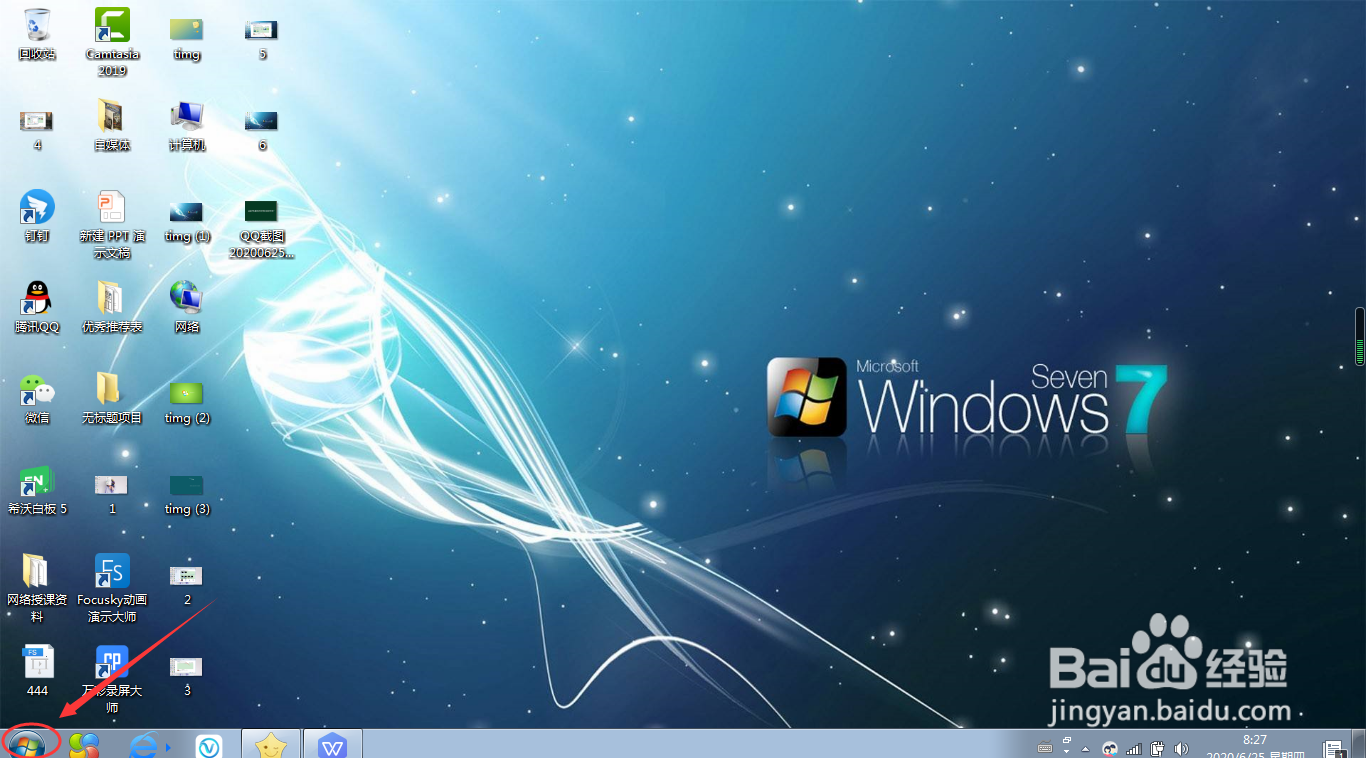Select the 自媒体 folder icon
The image size is (1366, 758).
pos(112,125)
